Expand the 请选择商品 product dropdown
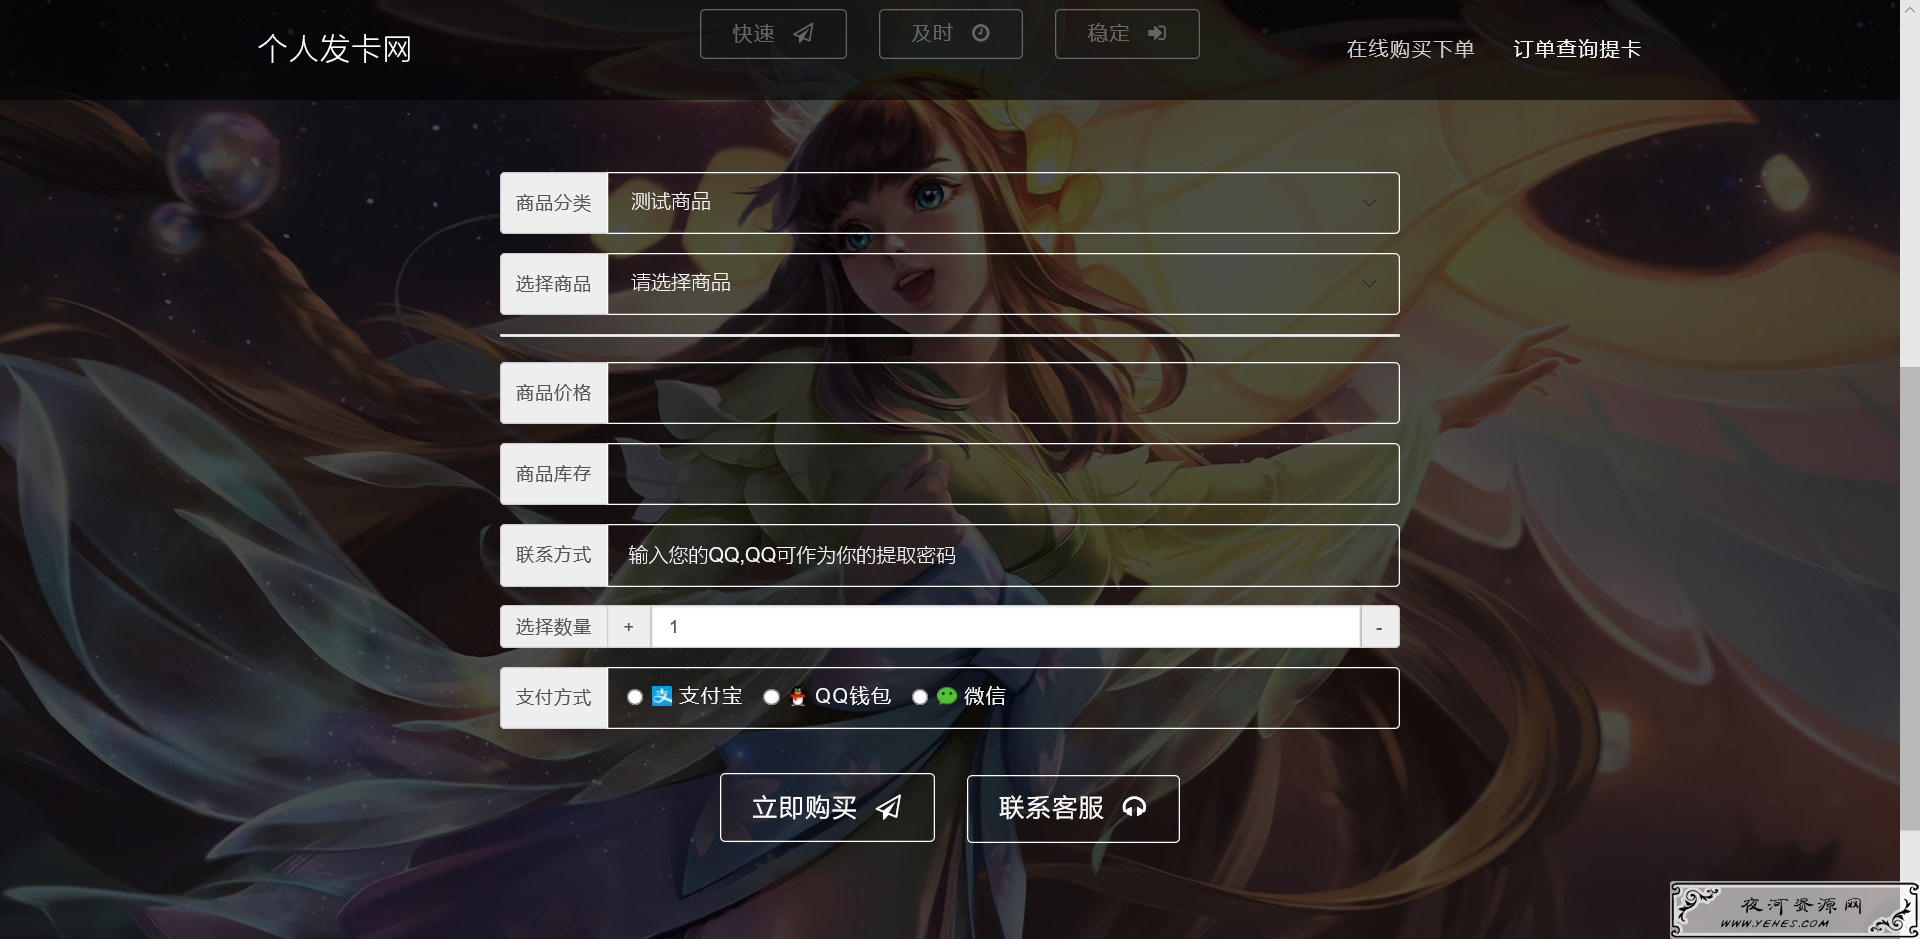1920x939 pixels. coord(1003,284)
